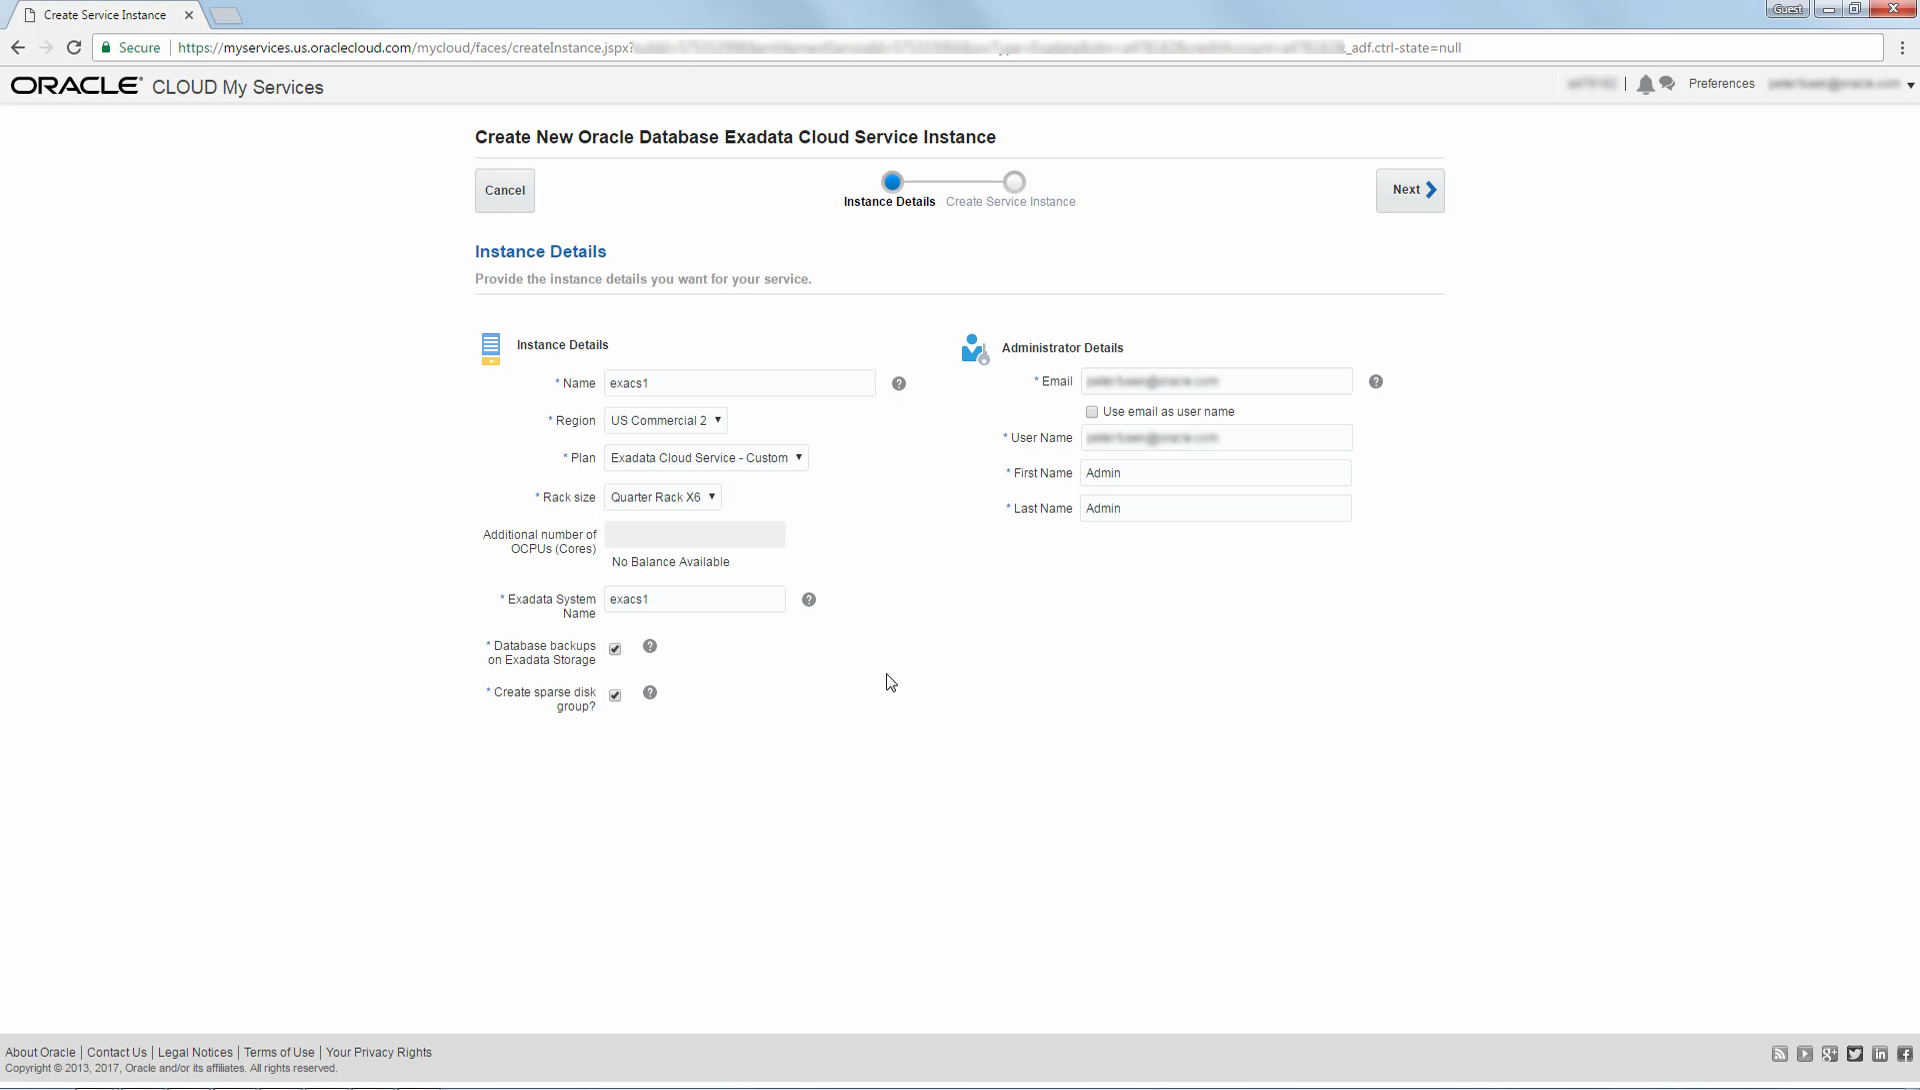
Task: Open the YouTube icon in footer
Action: pos(1805,1054)
